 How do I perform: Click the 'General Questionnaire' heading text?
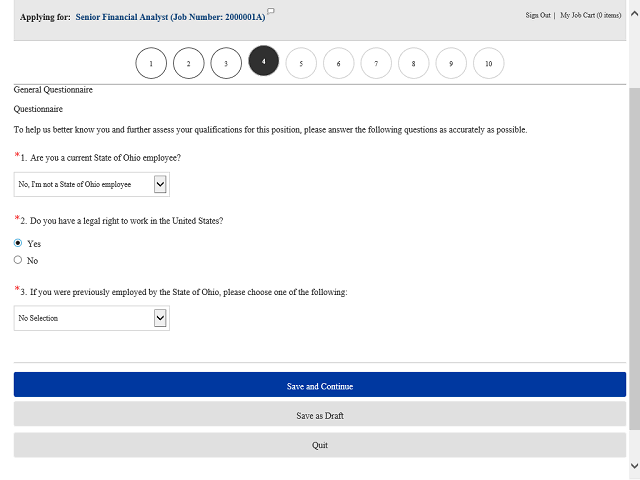point(53,90)
